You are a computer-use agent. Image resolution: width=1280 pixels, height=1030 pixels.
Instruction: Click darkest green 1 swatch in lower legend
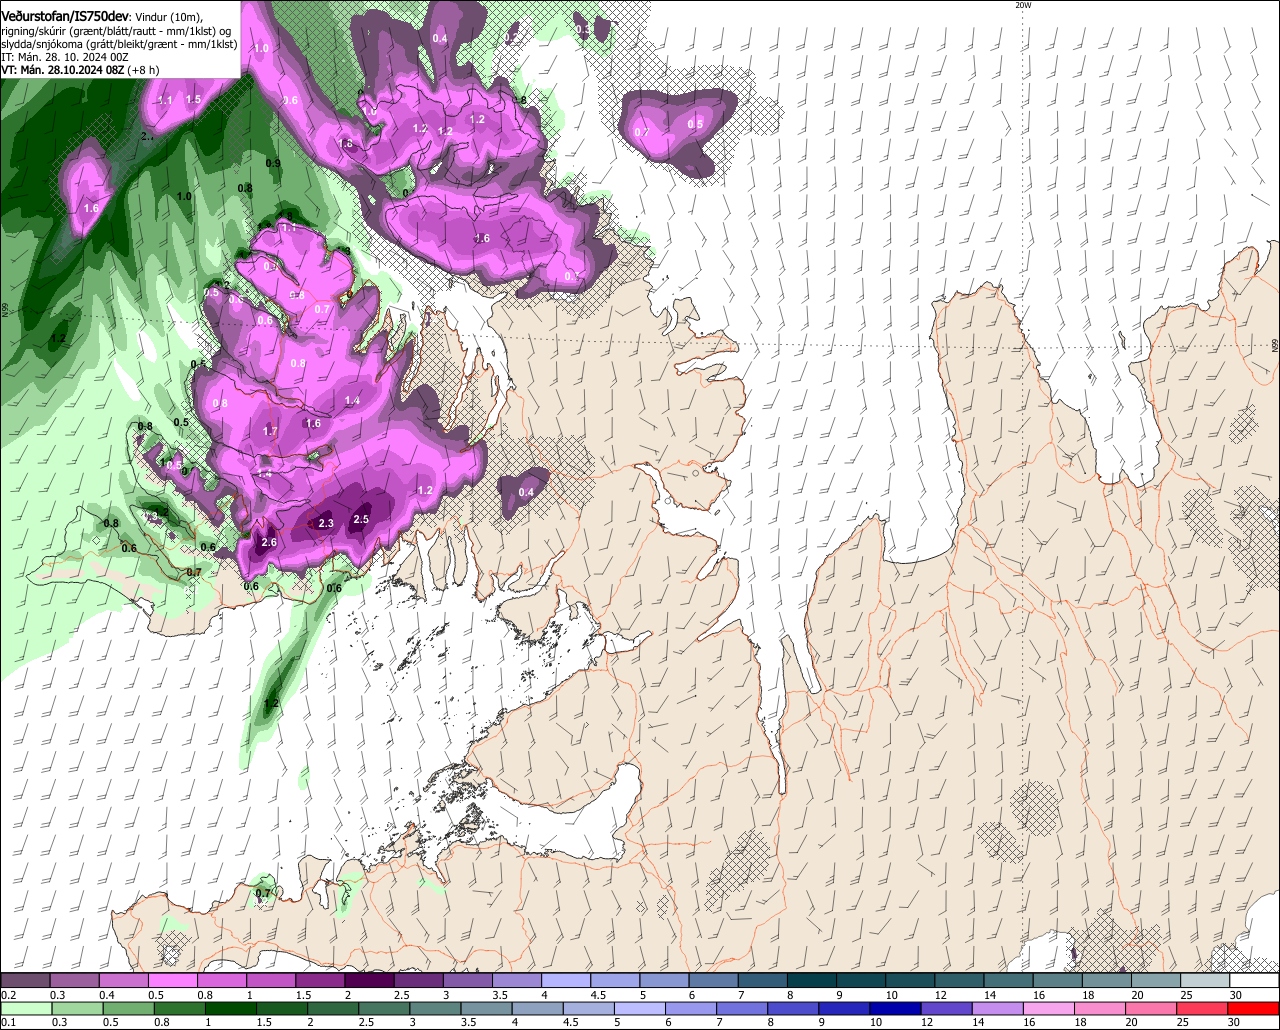click(x=230, y=1008)
